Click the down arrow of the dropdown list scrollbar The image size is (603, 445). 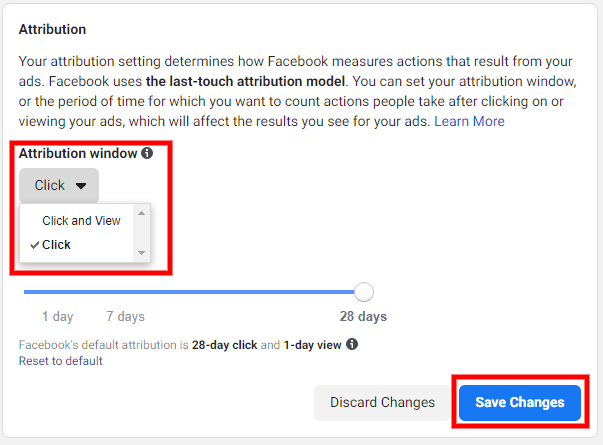point(142,253)
